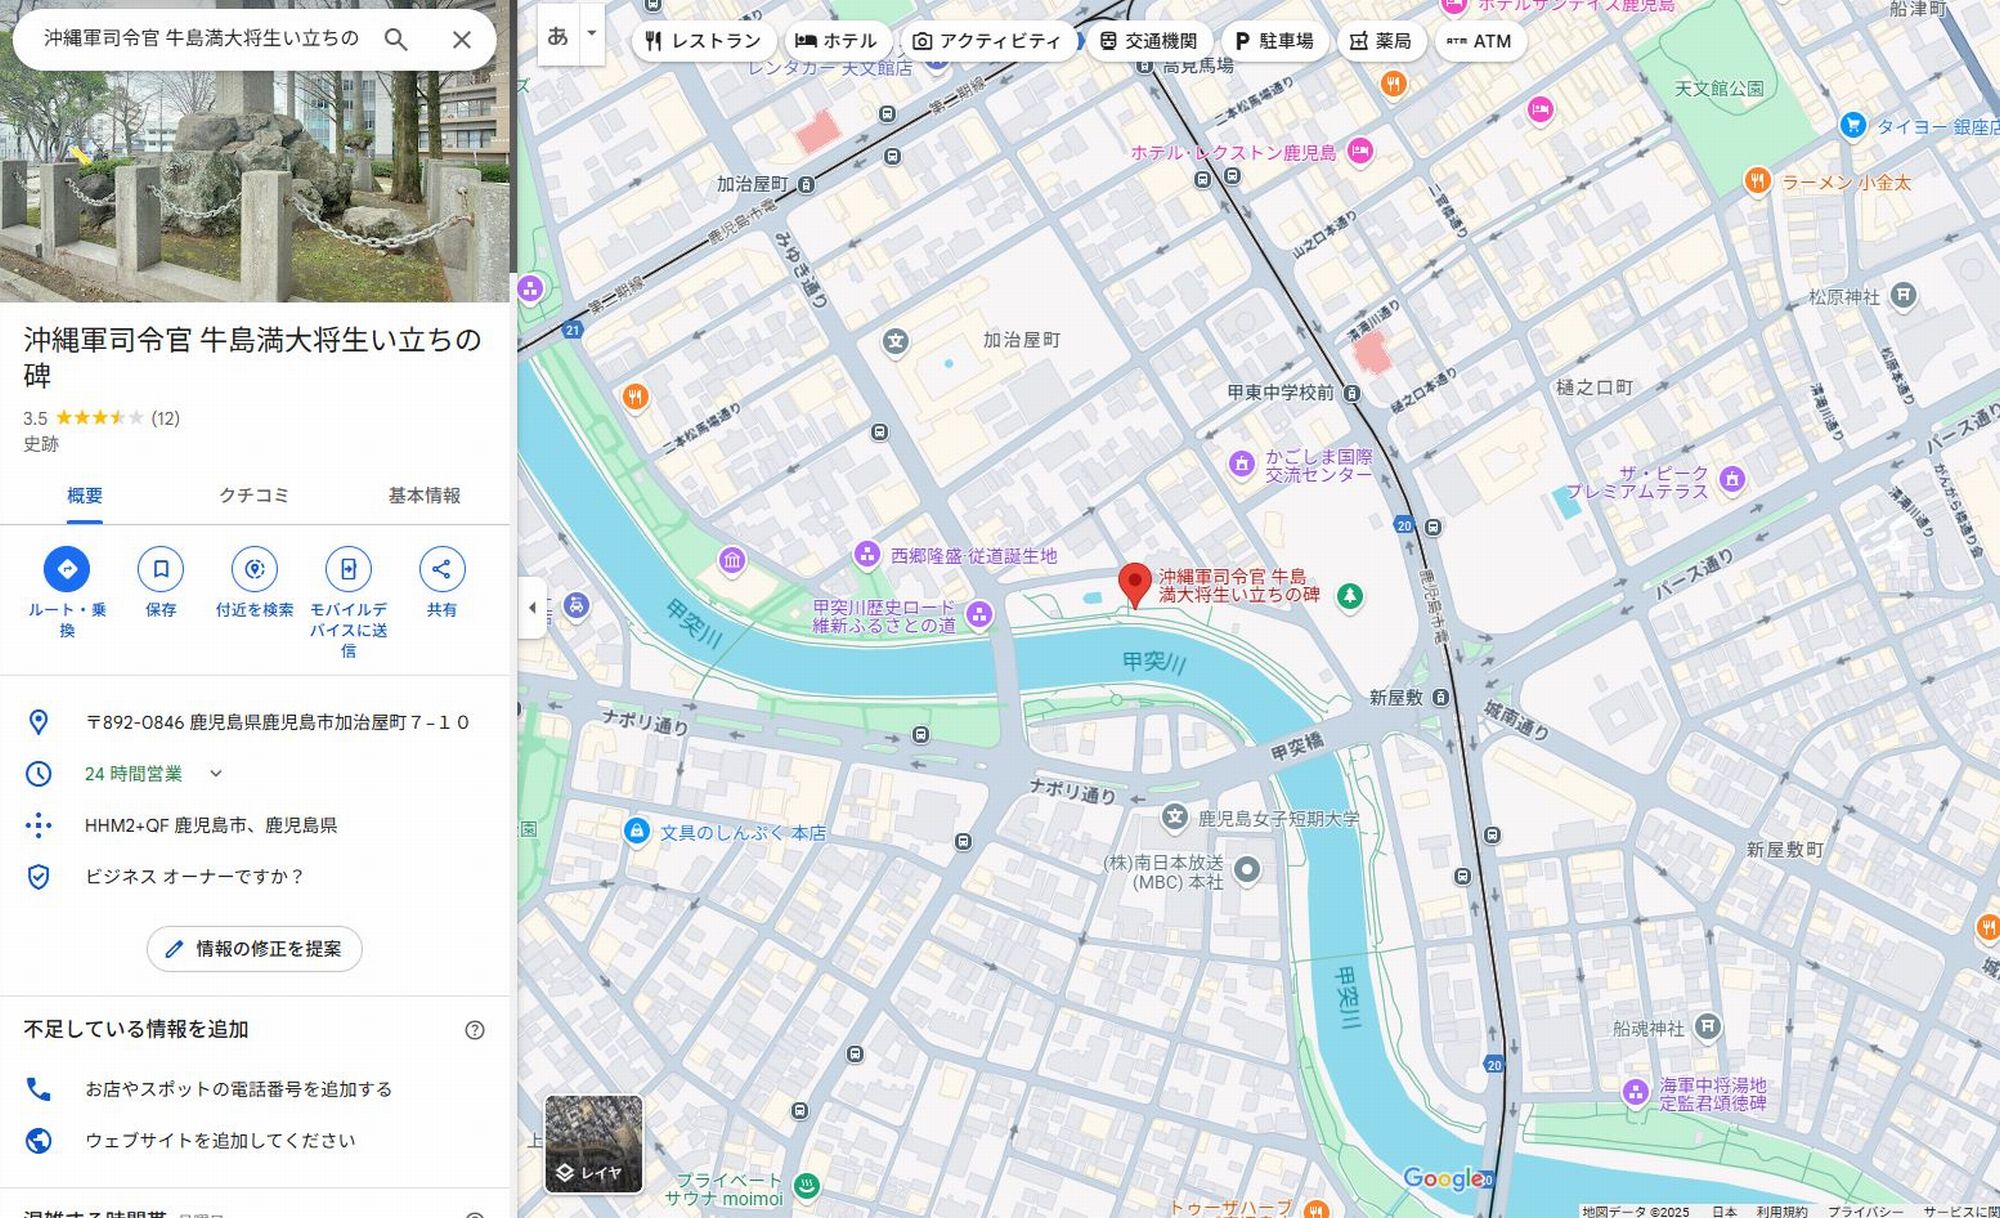Click 船魂神社 shrine icon
This screenshot has width=2000, height=1218.
(1709, 1026)
